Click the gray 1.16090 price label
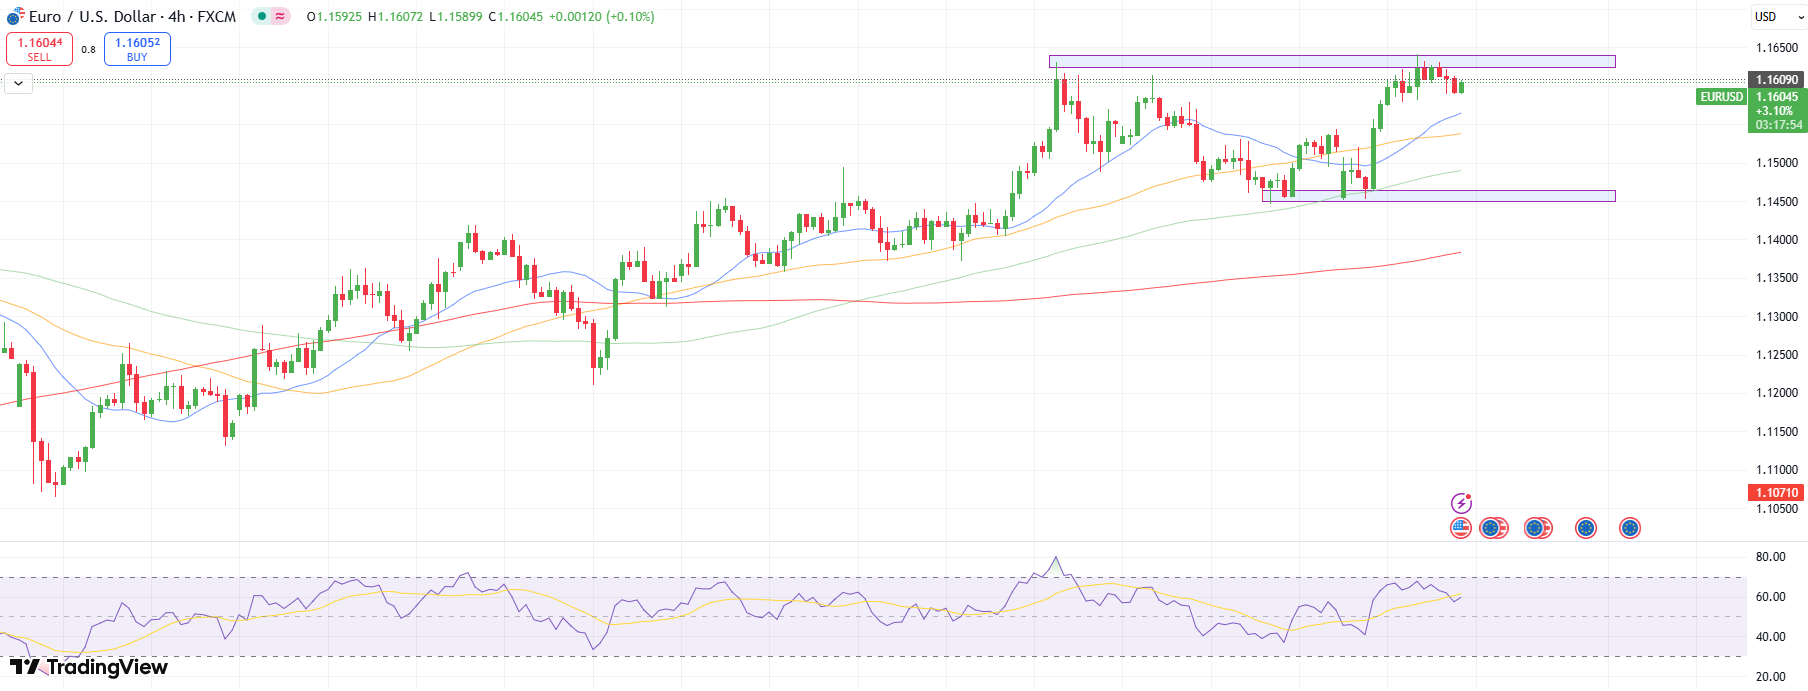Viewport: 1808px width, 691px height. [1776, 80]
